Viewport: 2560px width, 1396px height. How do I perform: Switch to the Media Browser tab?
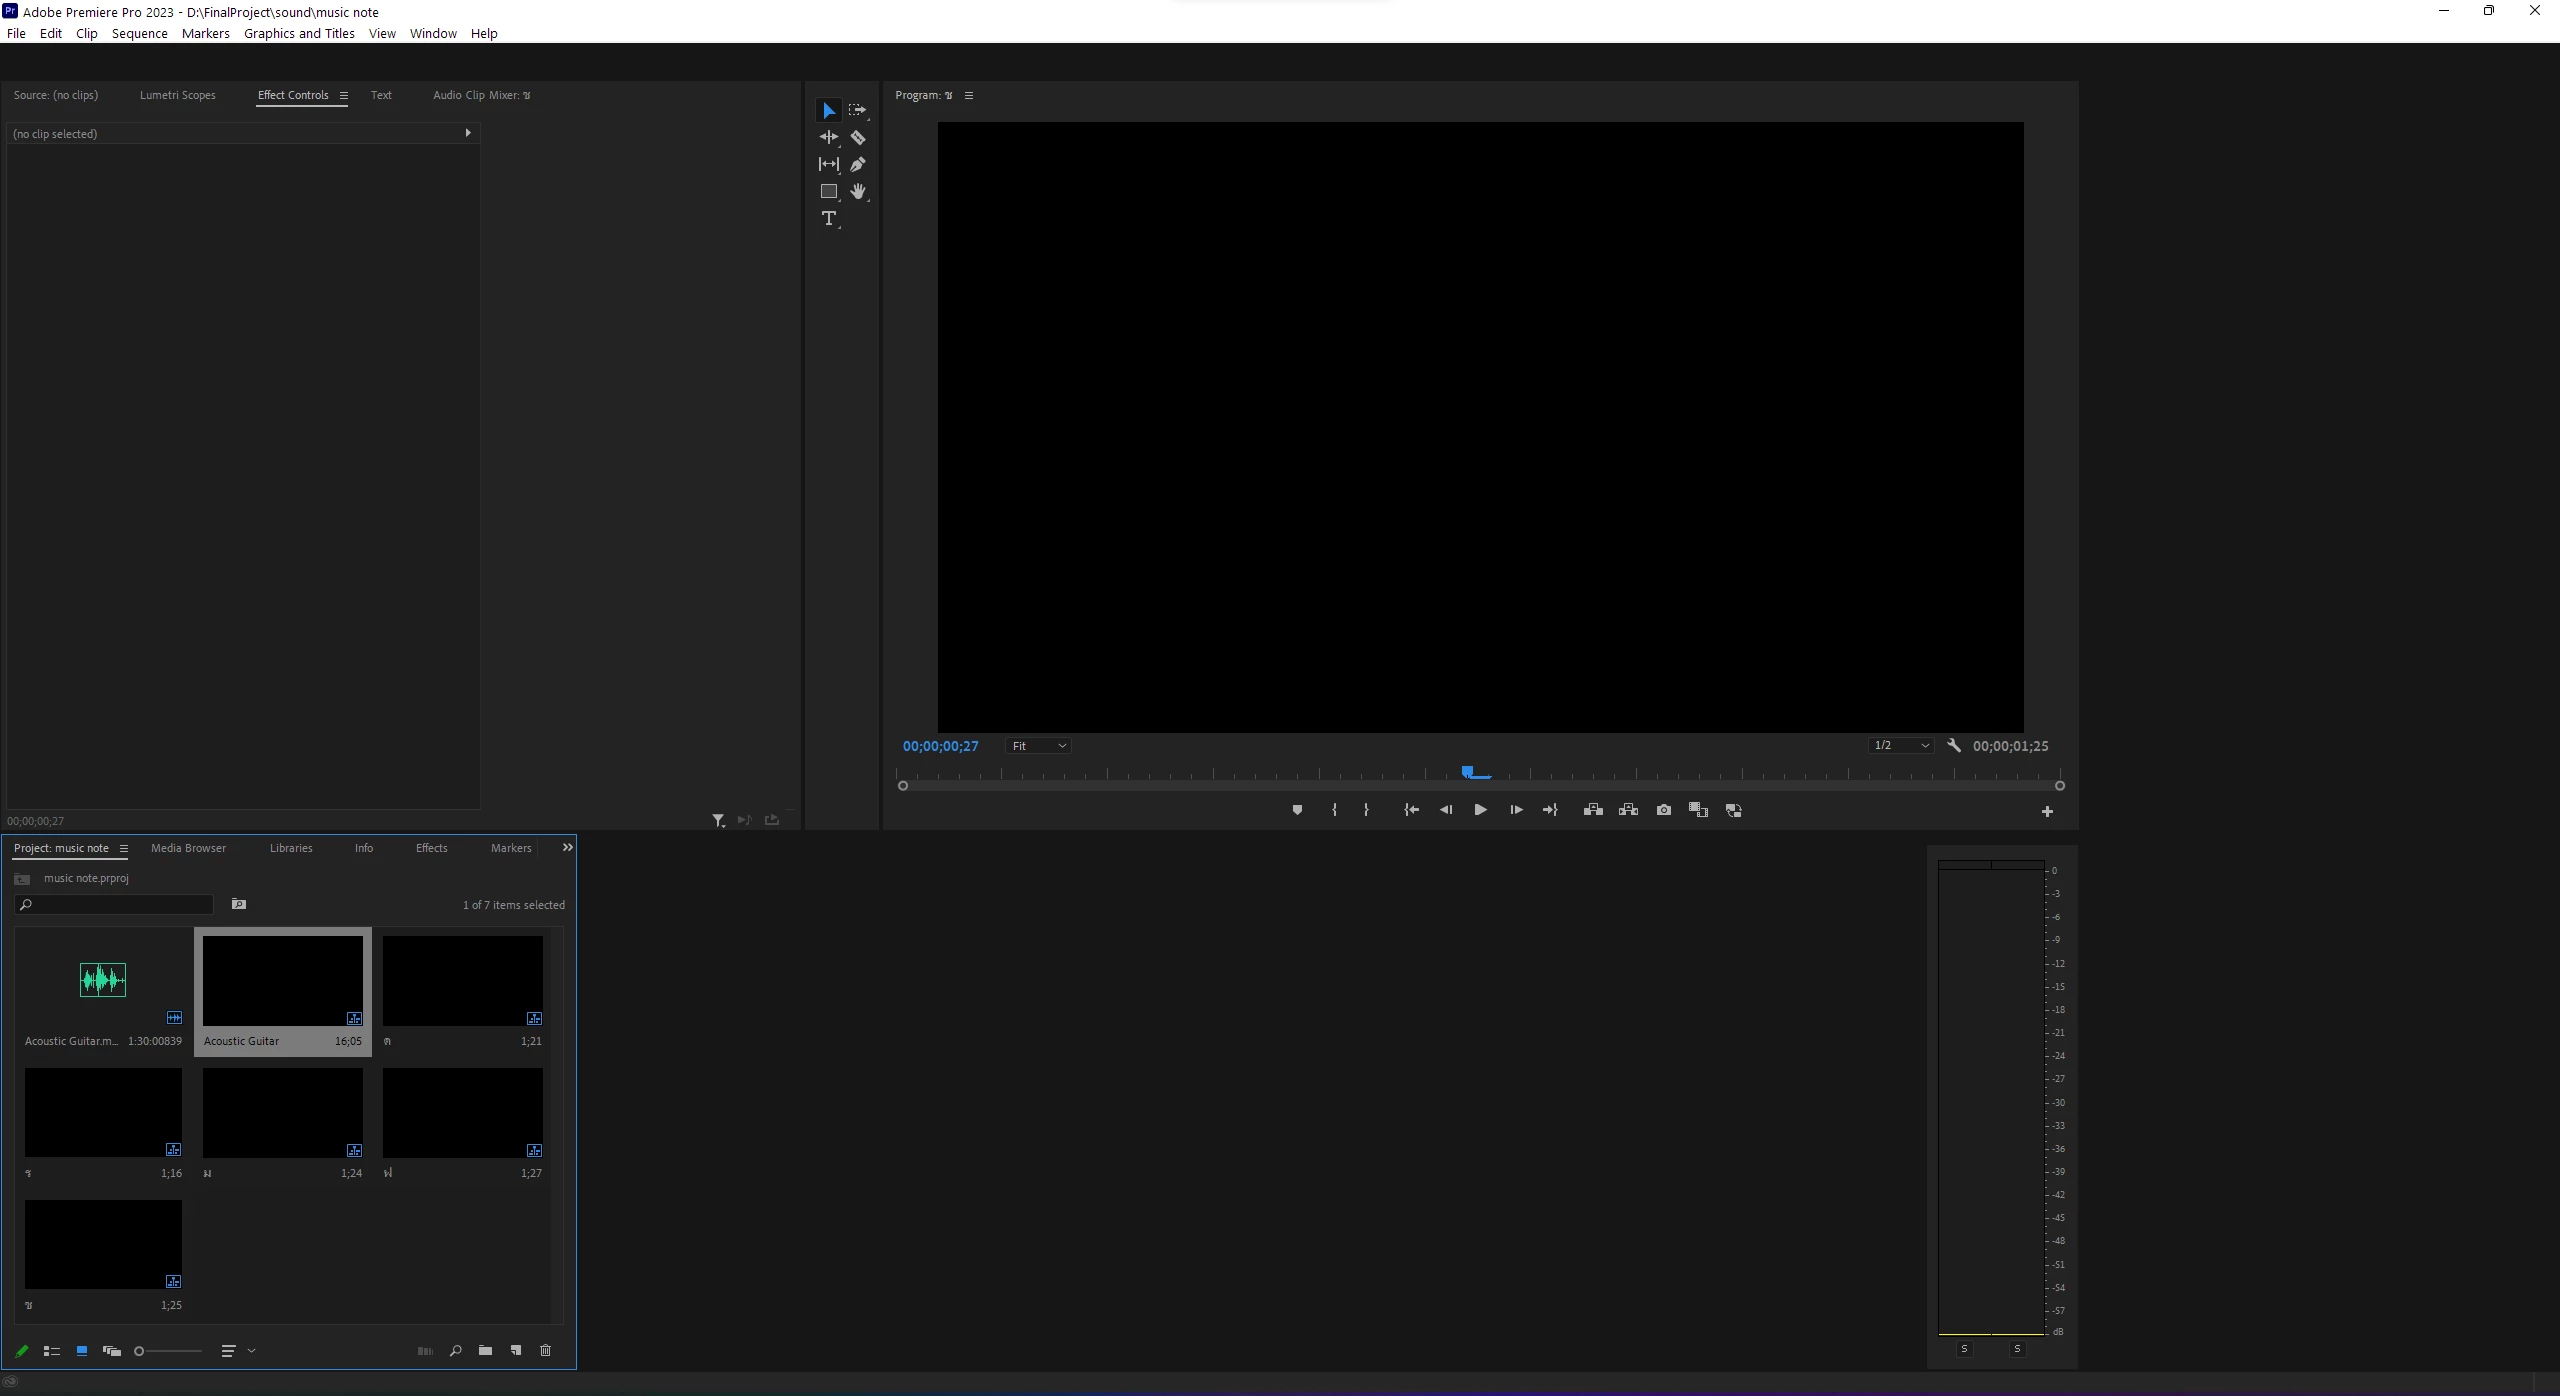click(188, 848)
